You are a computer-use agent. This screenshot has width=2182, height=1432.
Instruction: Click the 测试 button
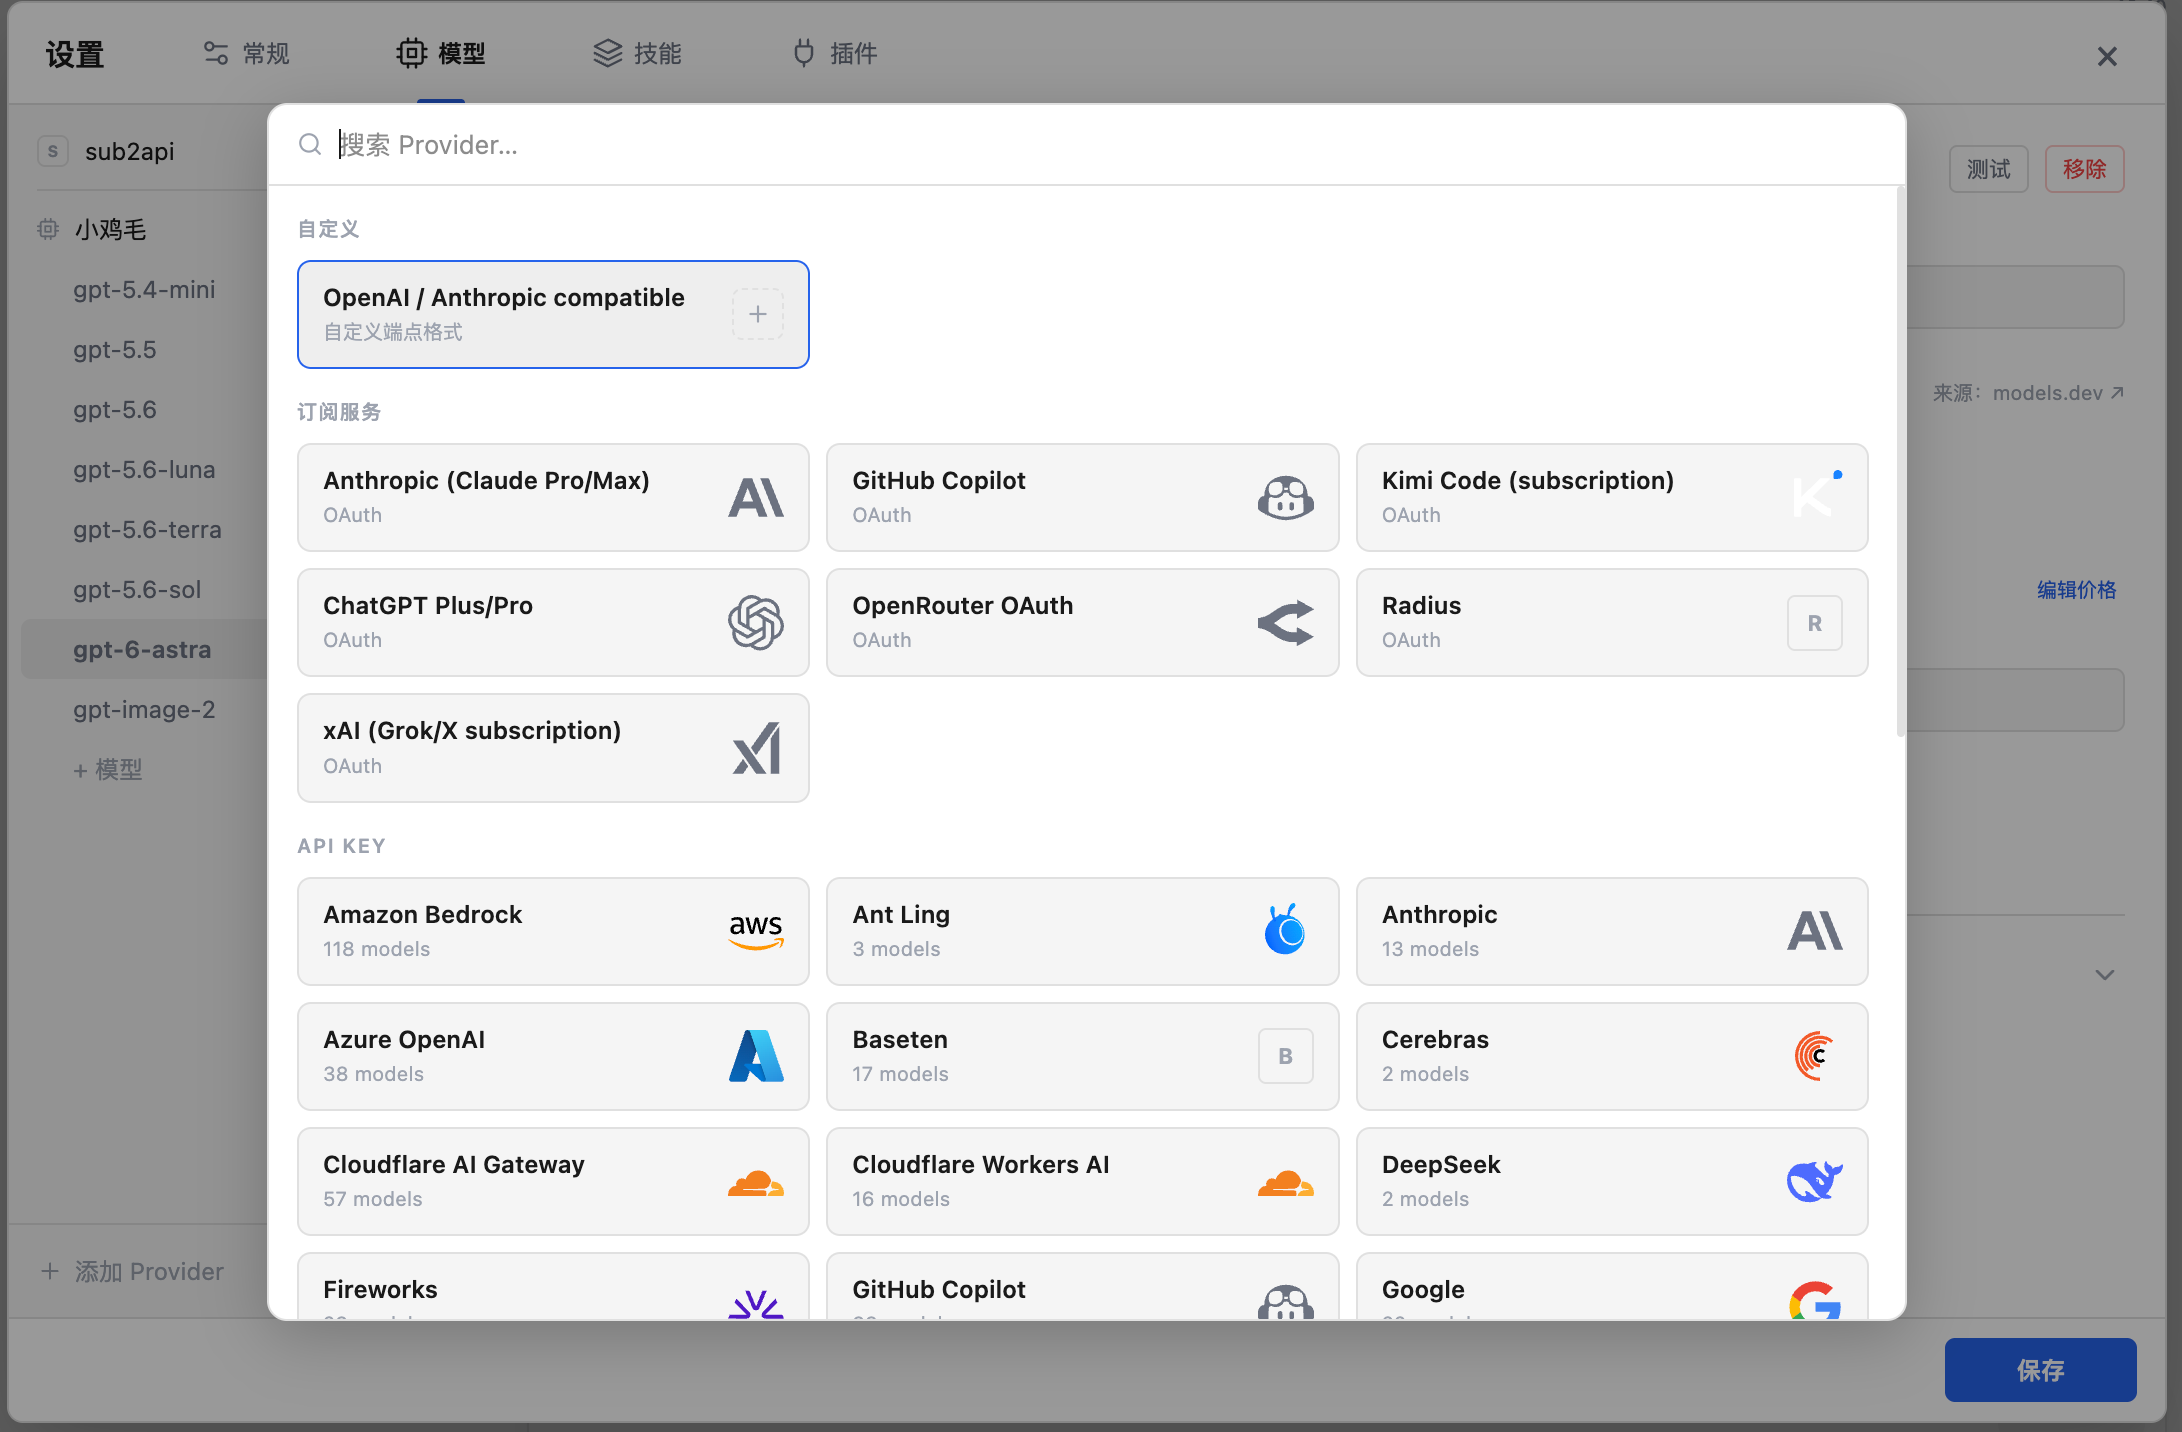click(1988, 169)
